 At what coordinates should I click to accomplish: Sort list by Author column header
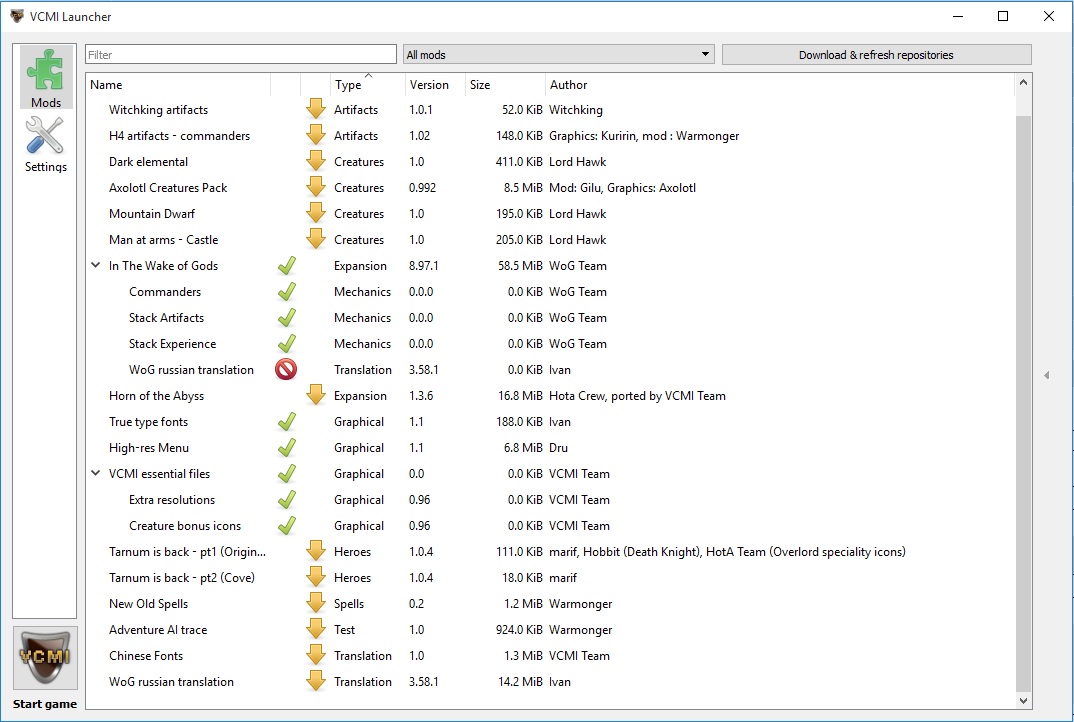click(x=568, y=85)
